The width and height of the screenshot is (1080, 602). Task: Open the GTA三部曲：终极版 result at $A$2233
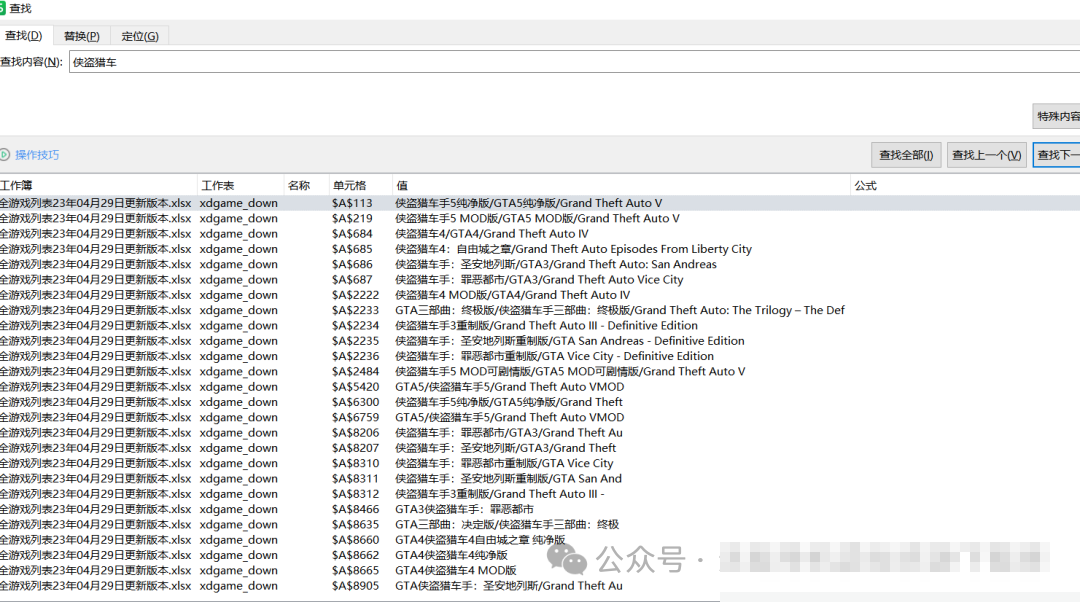pyautogui.click(x=540, y=310)
